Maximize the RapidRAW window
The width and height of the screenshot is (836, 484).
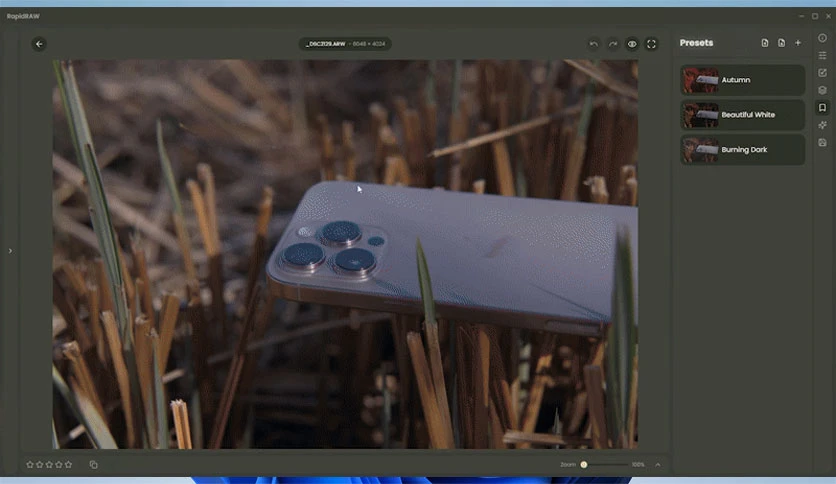pos(815,16)
